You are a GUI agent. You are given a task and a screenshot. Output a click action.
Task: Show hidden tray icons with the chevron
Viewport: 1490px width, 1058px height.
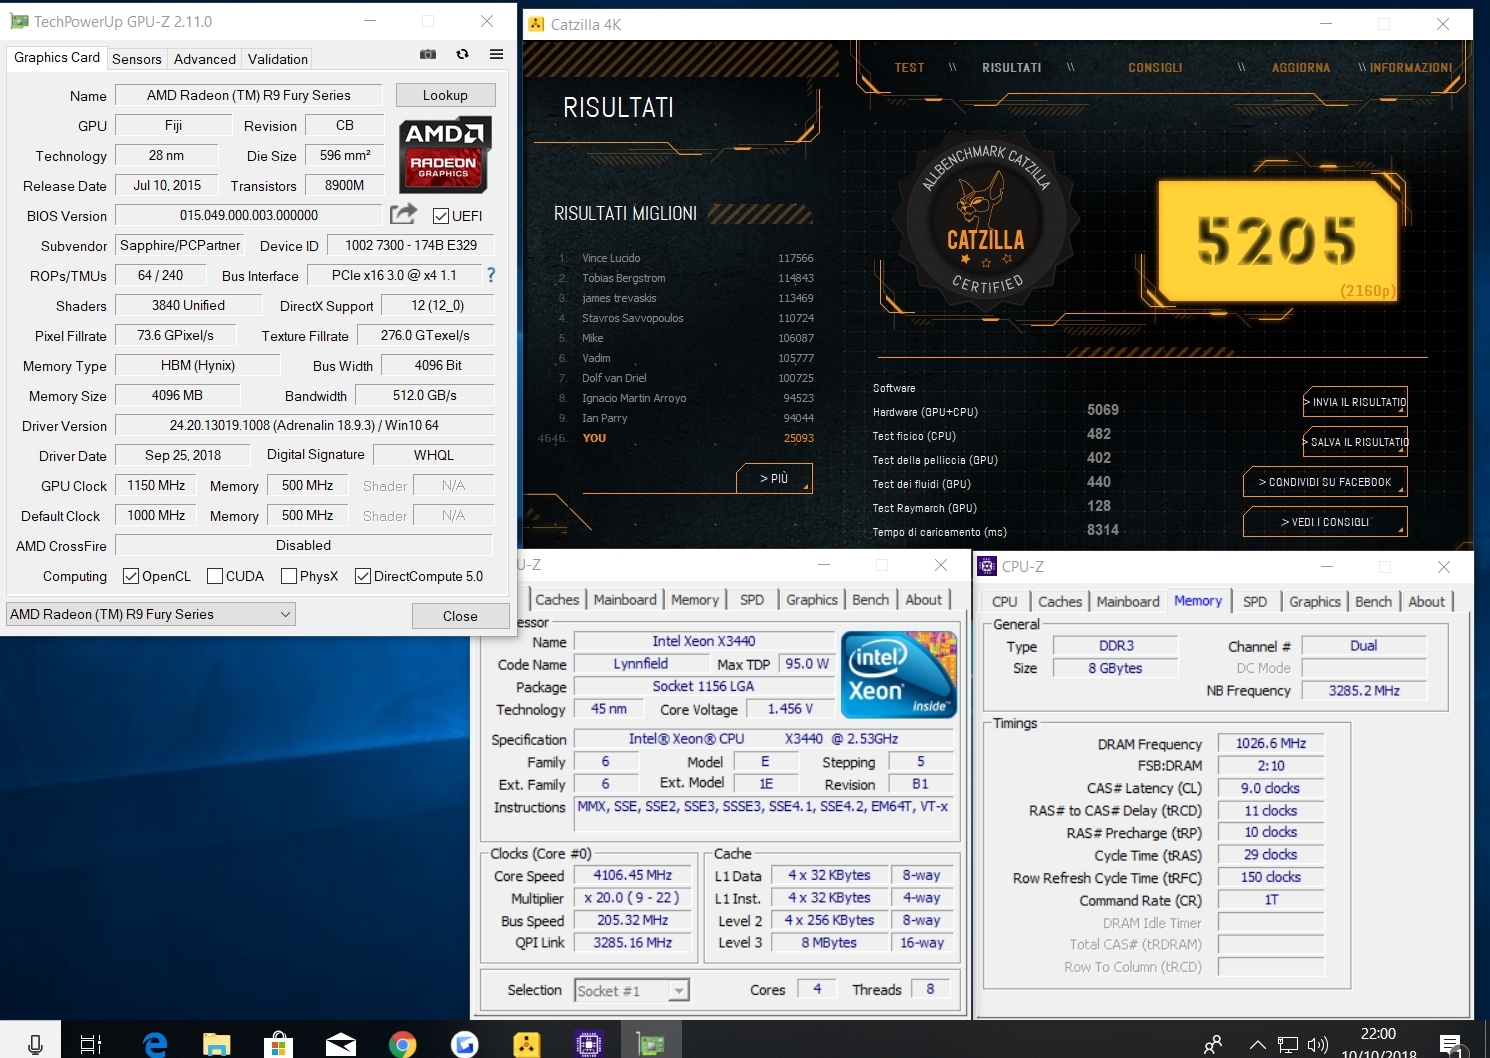1258,1045
